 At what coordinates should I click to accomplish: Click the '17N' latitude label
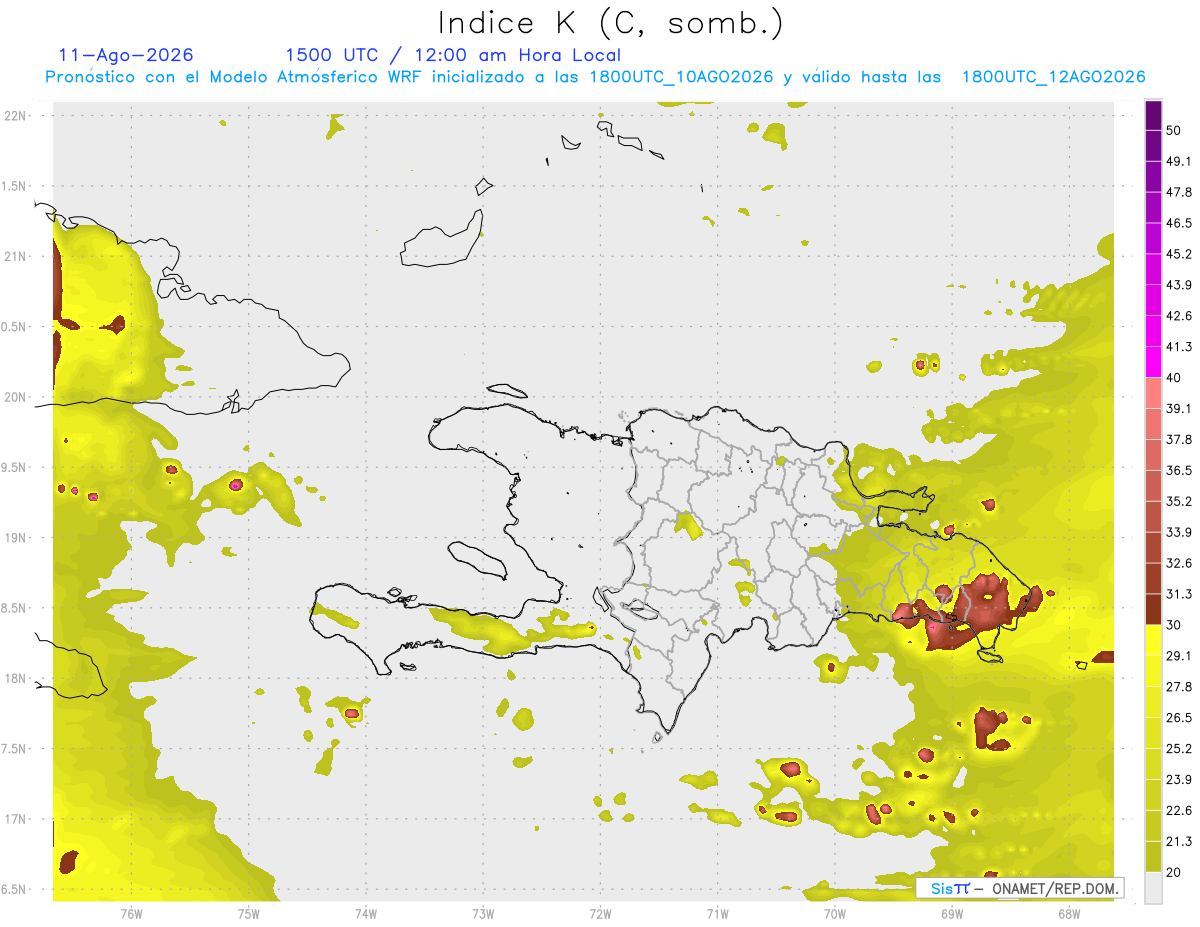16,820
